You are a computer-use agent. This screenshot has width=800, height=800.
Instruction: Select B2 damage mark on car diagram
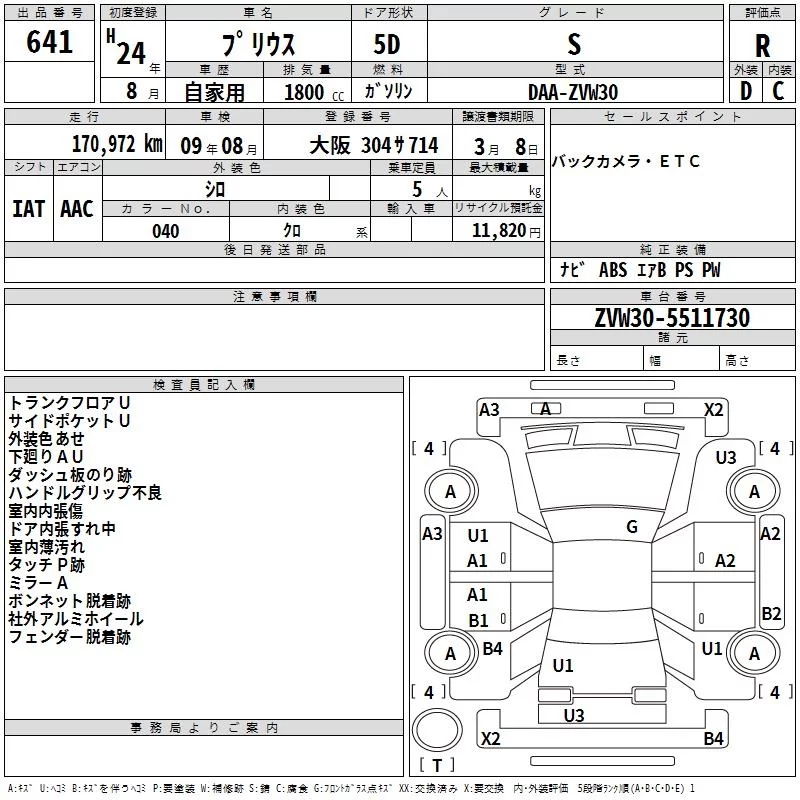point(771,613)
